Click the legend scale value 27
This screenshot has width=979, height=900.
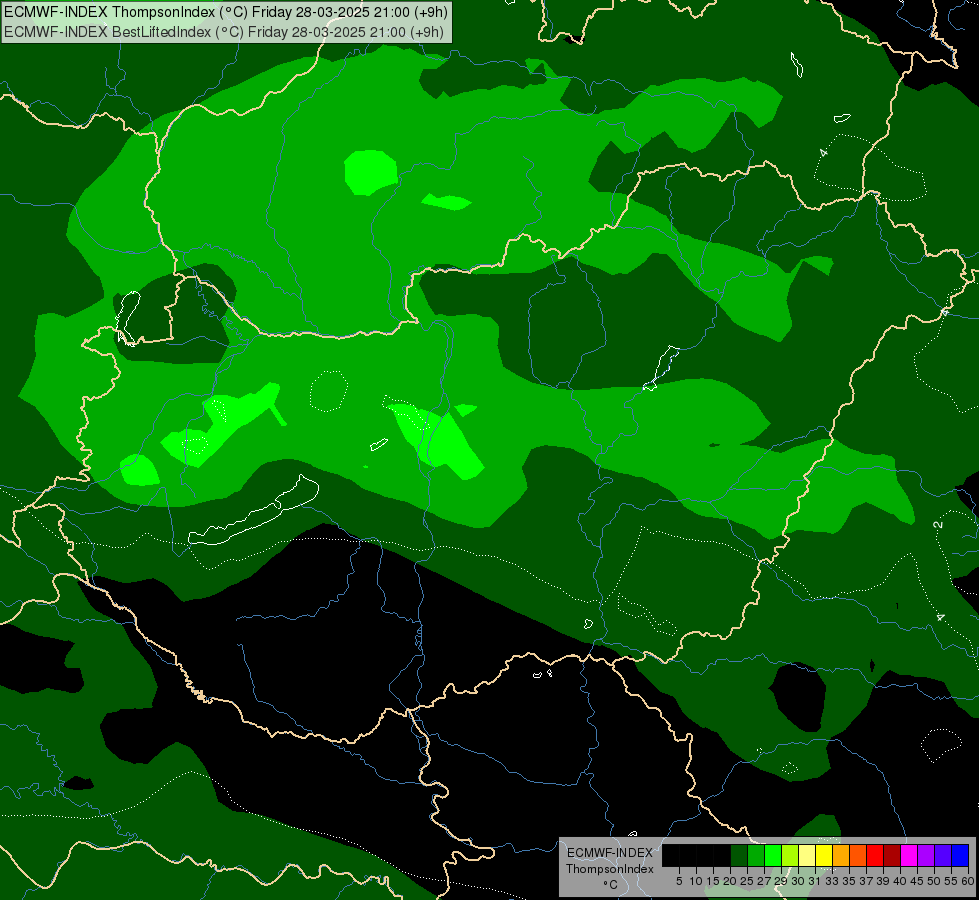click(764, 881)
